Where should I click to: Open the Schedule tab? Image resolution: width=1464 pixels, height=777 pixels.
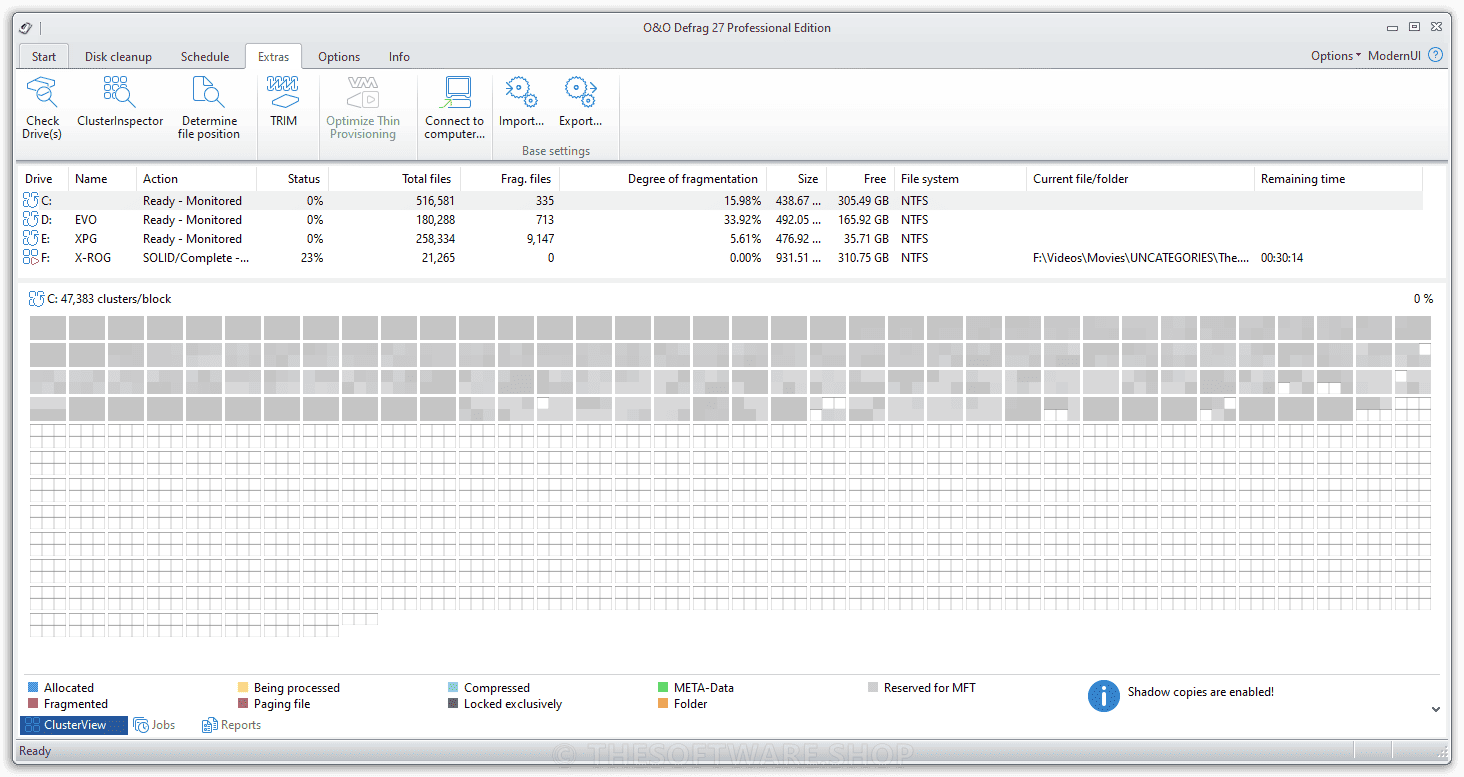point(205,57)
